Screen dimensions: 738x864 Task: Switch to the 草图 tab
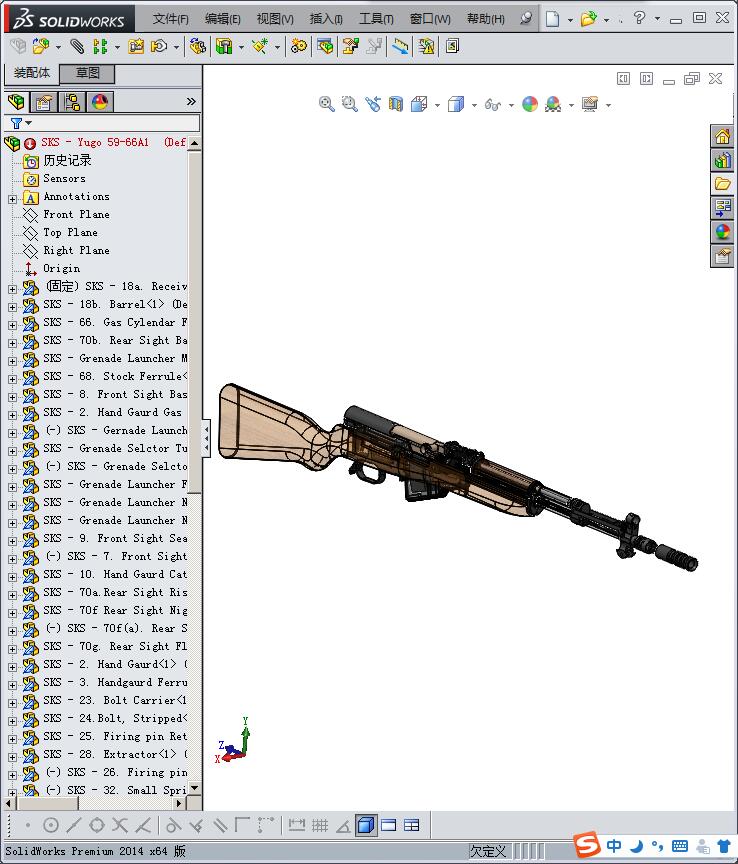[88, 73]
